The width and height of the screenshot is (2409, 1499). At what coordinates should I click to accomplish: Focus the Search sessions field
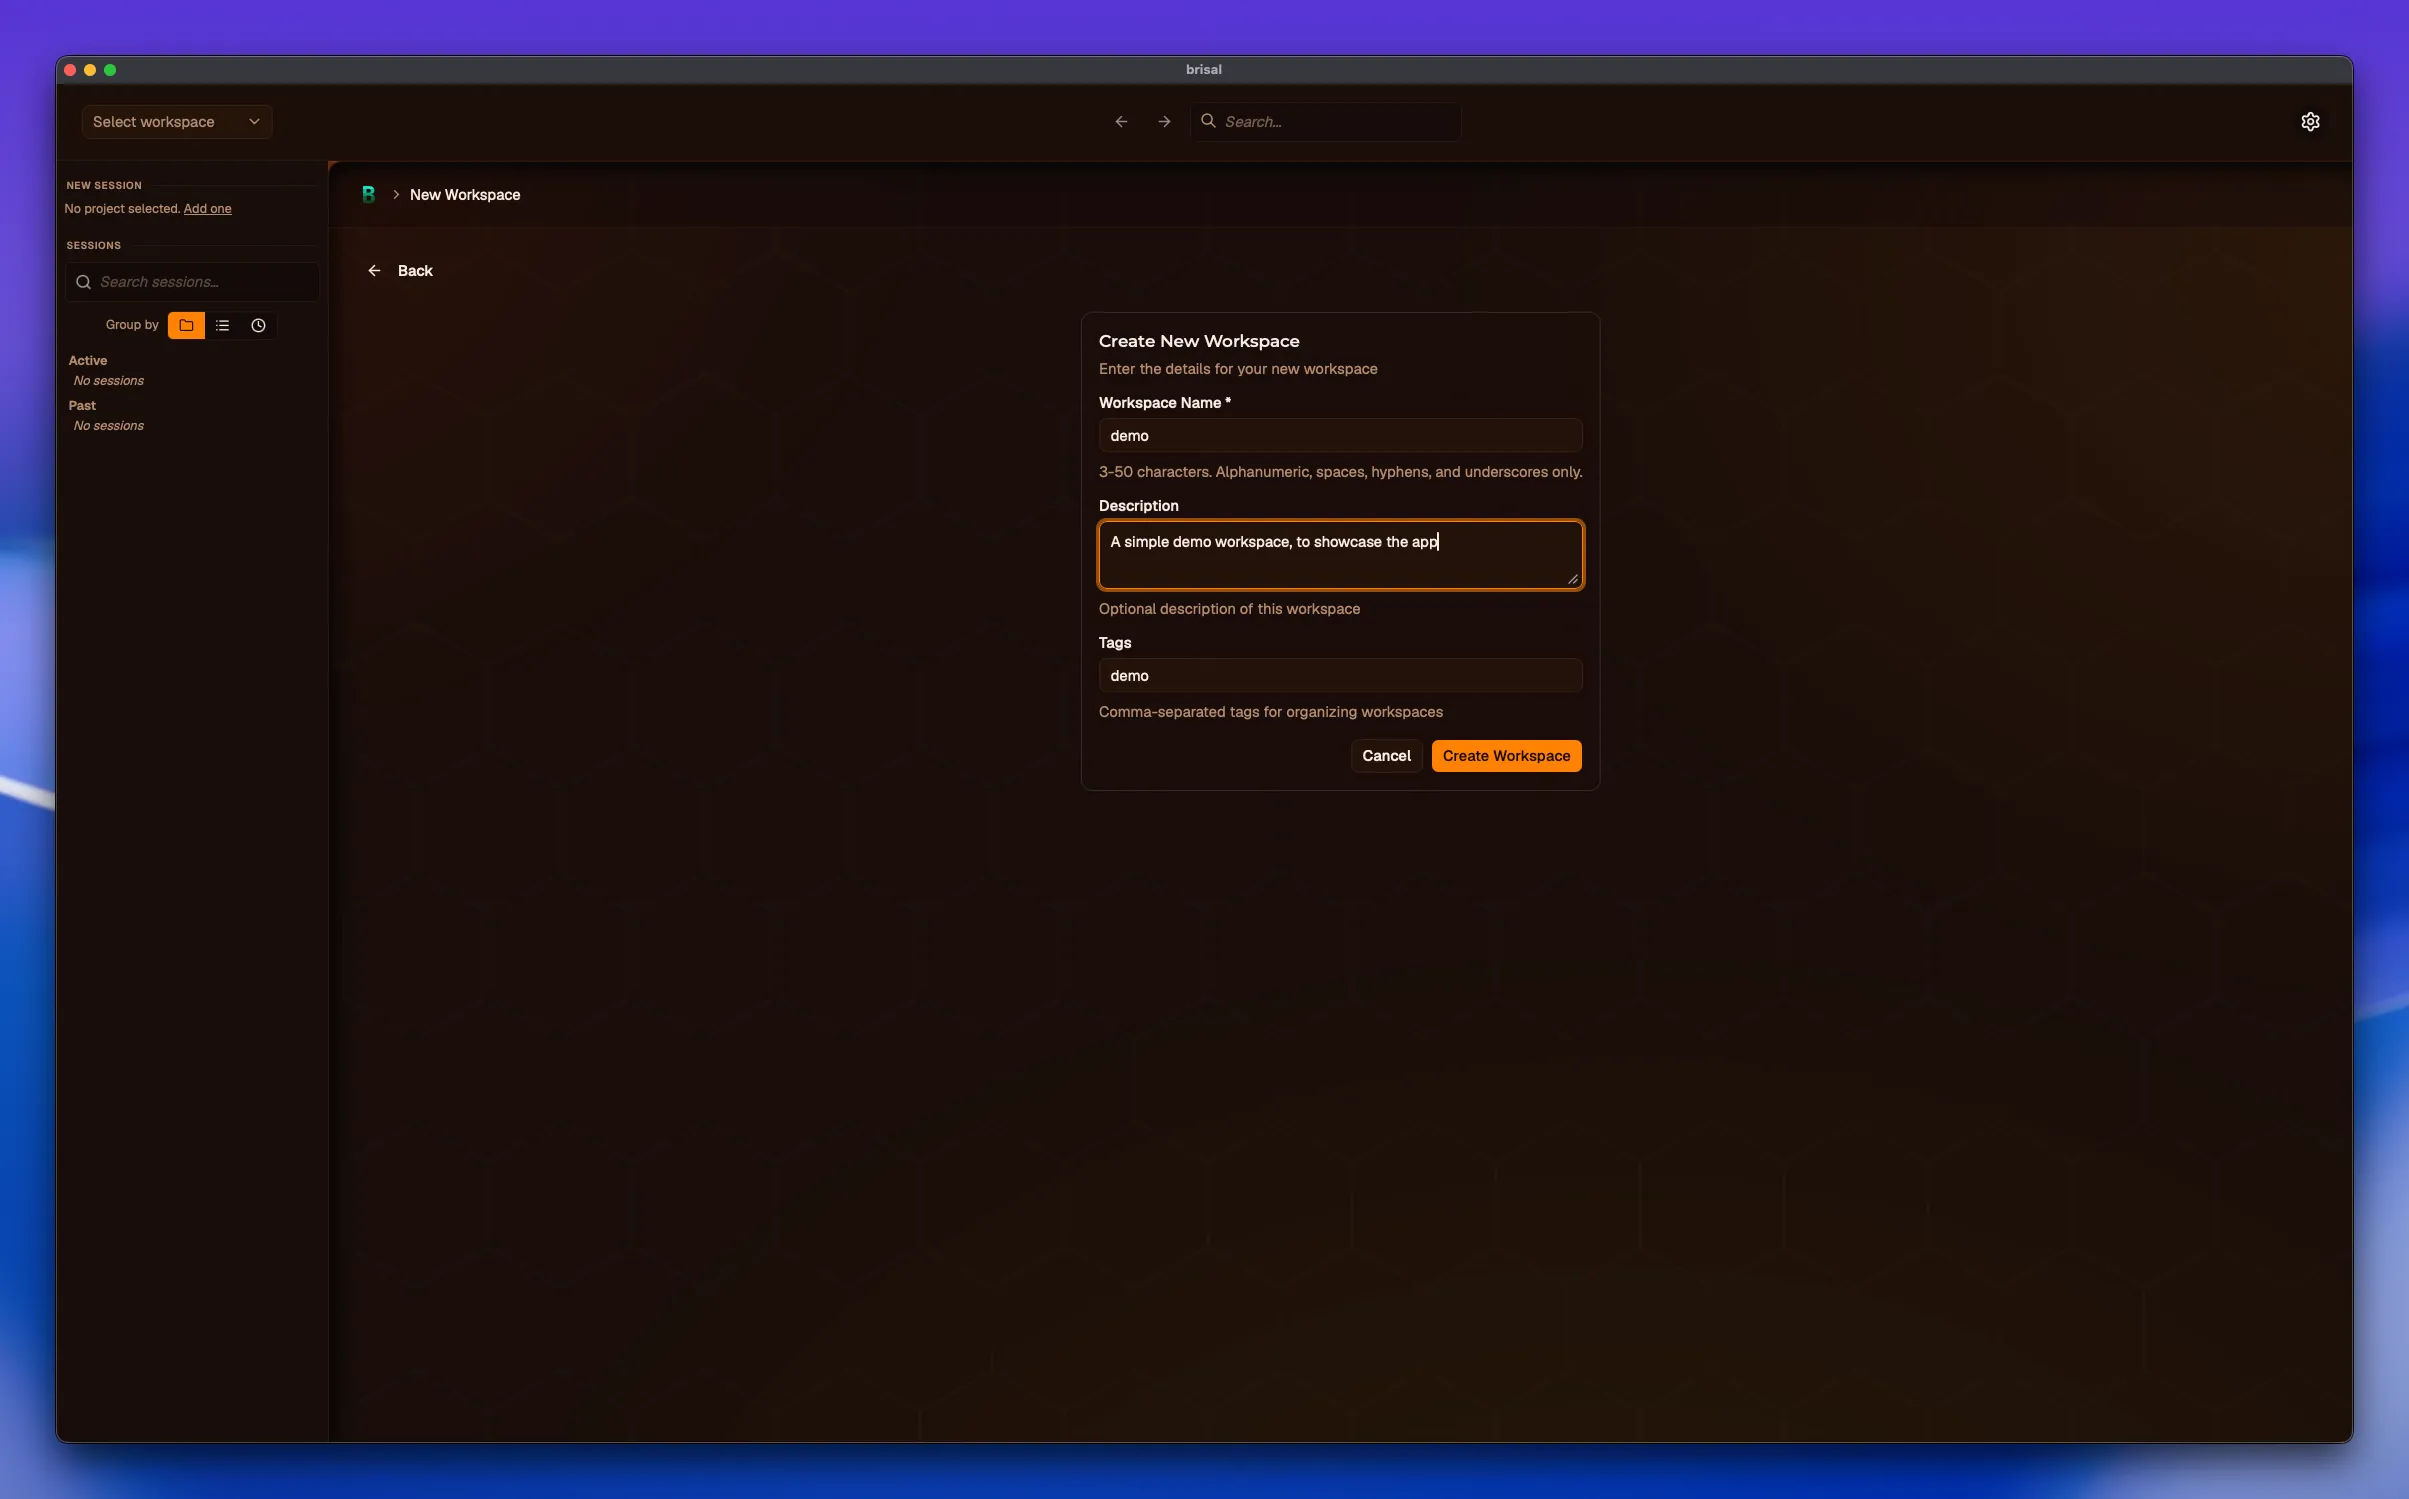pyautogui.click(x=193, y=282)
